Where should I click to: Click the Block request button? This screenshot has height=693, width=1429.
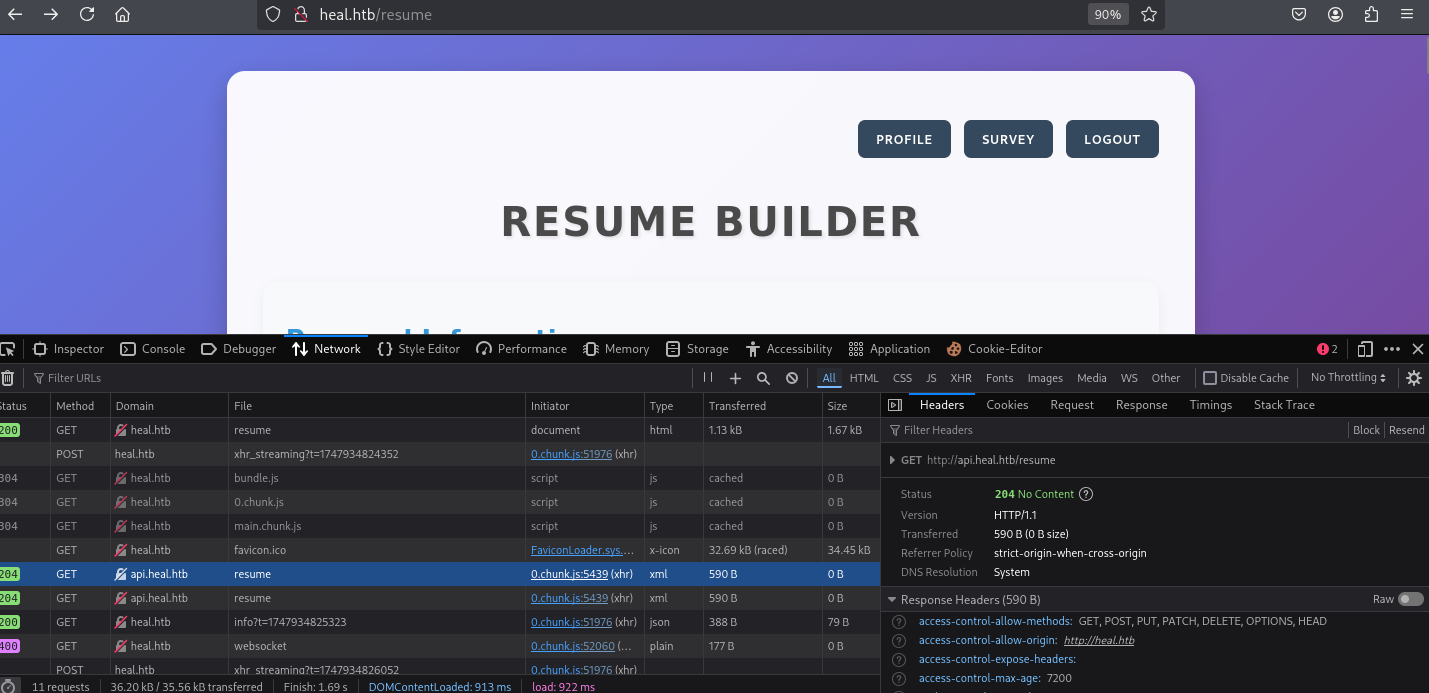(x=1366, y=430)
